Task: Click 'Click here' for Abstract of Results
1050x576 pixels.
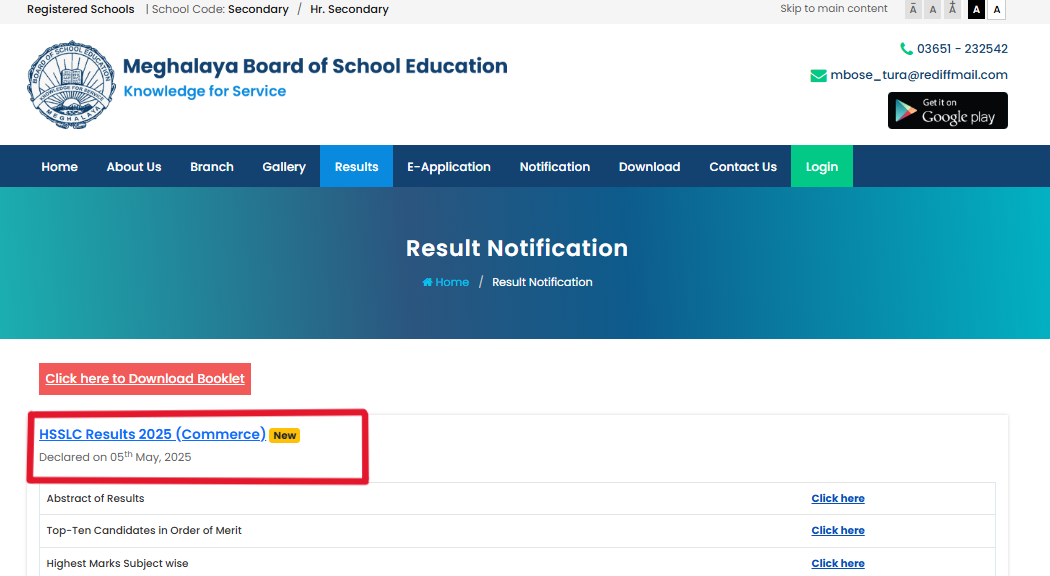Action: [x=837, y=498]
